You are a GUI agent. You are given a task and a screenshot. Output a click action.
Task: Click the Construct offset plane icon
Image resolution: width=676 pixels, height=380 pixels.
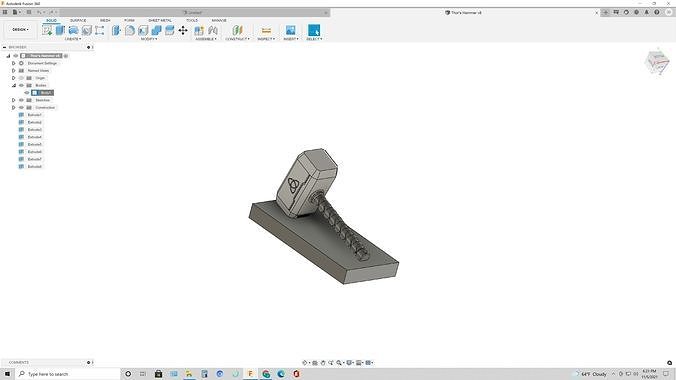pyautogui.click(x=238, y=30)
